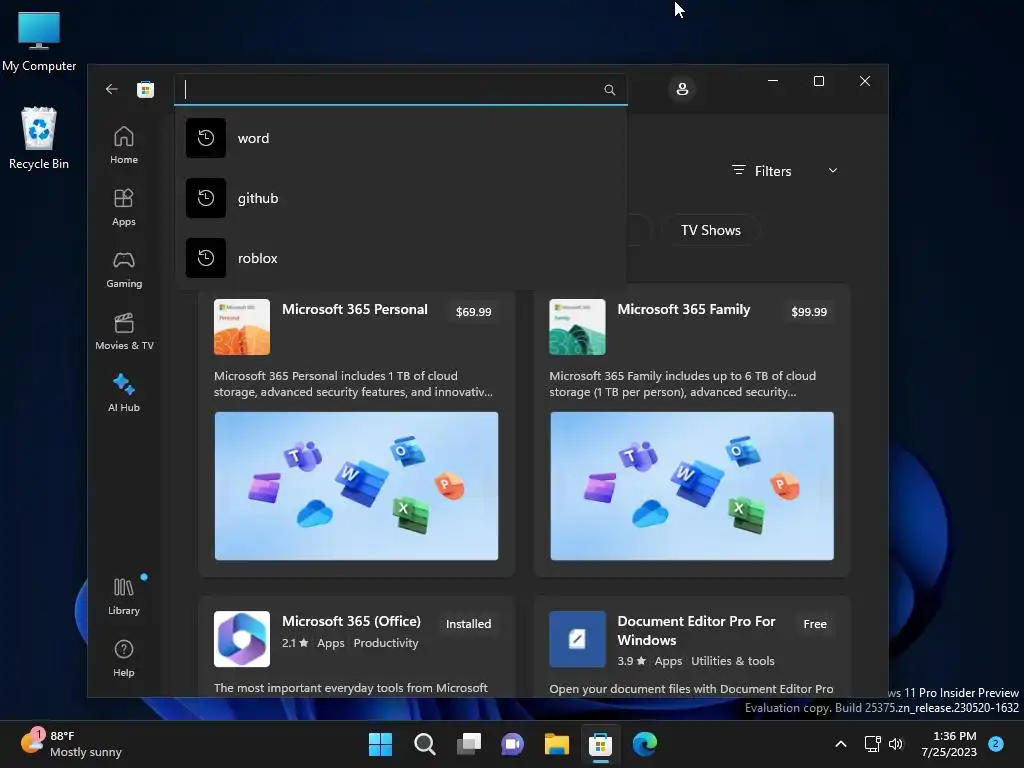This screenshot has height=768, width=1024.
Task: Select Recycle Bin desktop icon
Action: (x=39, y=138)
